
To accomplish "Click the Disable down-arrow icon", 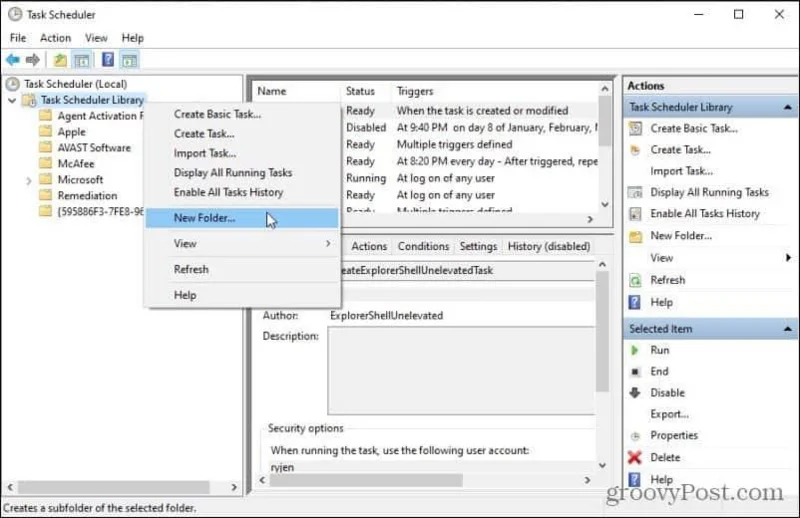I will tap(635, 392).
